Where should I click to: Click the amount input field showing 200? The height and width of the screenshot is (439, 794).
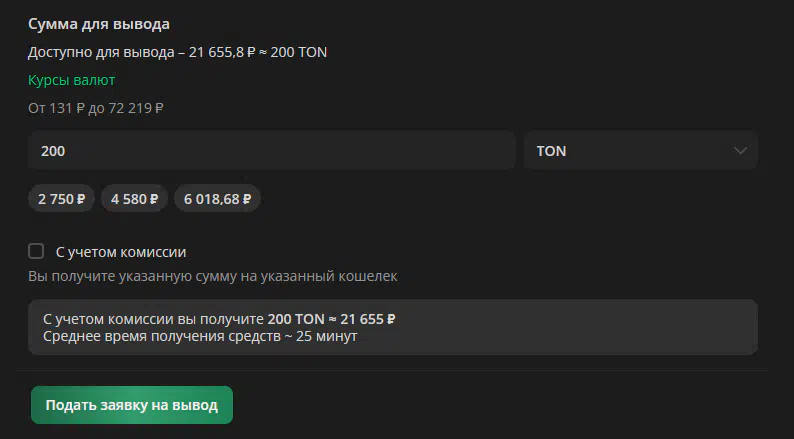271,151
